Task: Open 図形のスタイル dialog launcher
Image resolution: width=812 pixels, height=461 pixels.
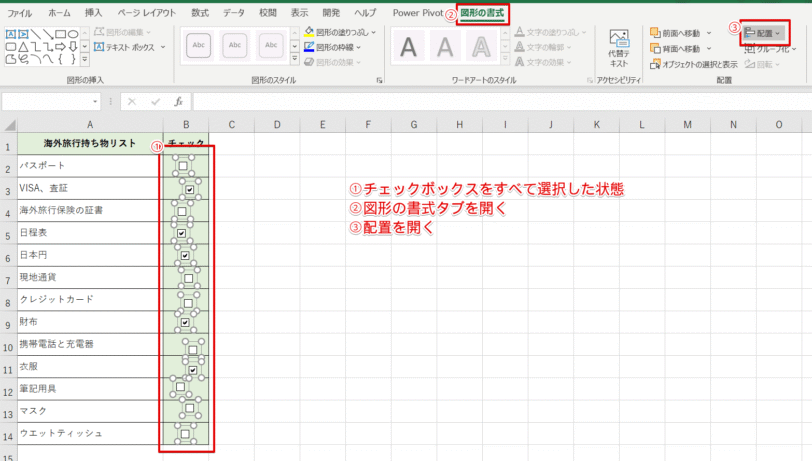Action: (x=380, y=80)
